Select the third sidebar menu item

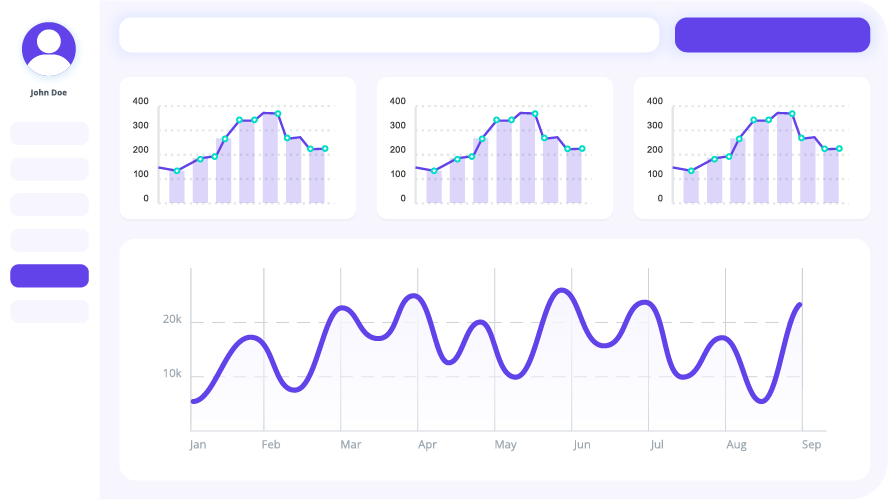click(x=50, y=204)
